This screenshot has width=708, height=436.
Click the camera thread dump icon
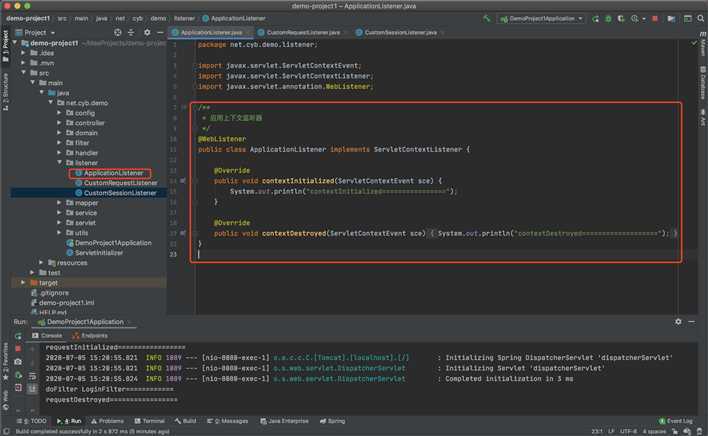click(18, 362)
